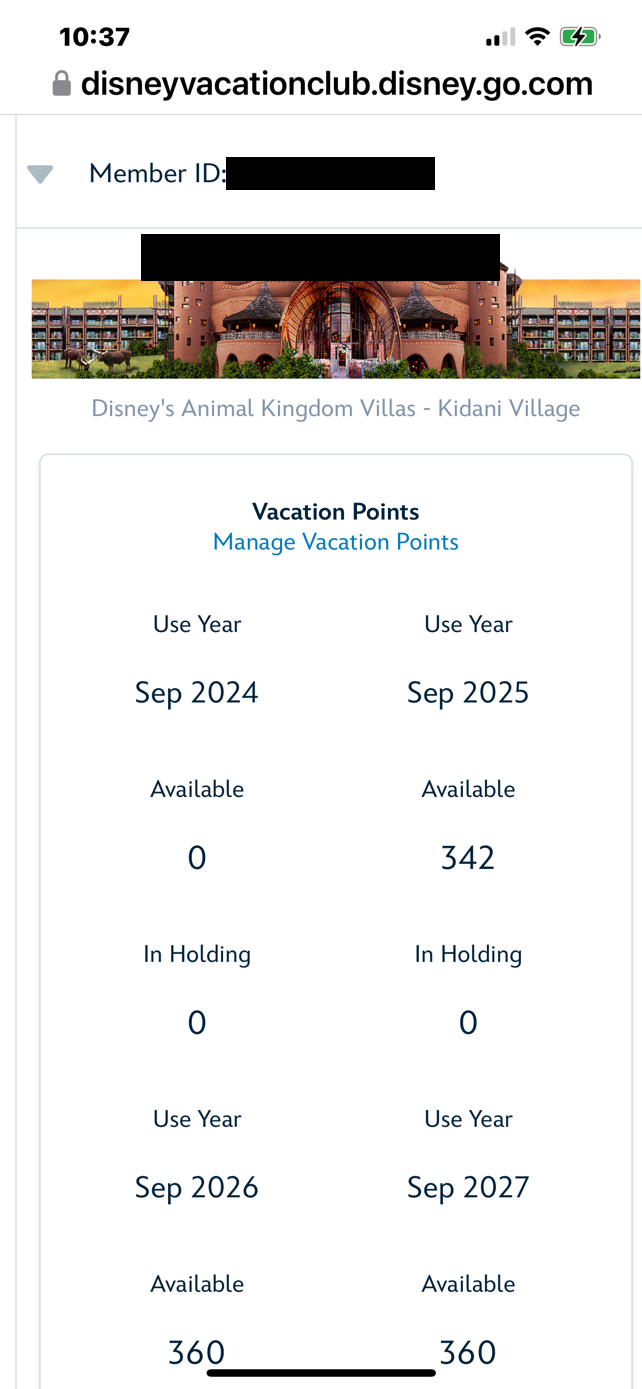642x1389 pixels.
Task: Click the Disney's Animal Kingdom Villas caption
Action: (x=336, y=408)
